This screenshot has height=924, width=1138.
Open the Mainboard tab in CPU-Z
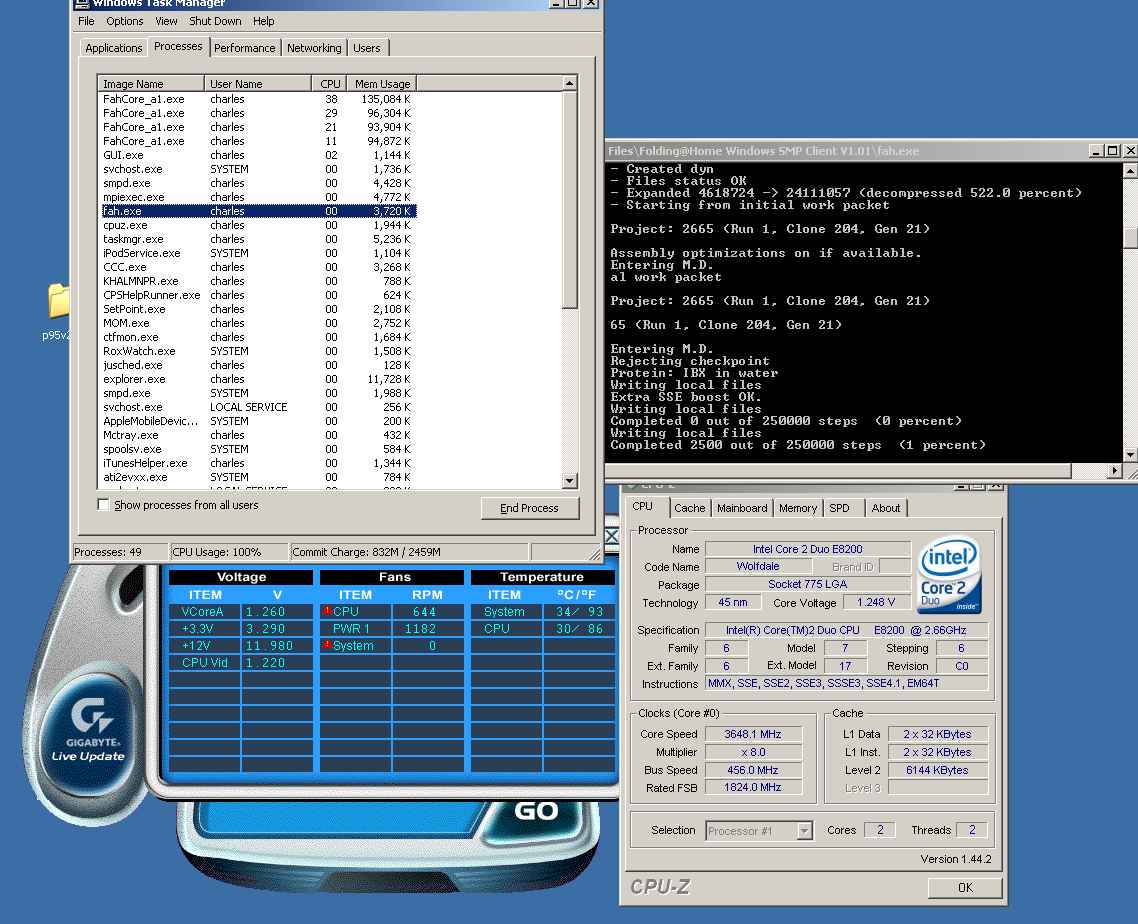[x=742, y=508]
